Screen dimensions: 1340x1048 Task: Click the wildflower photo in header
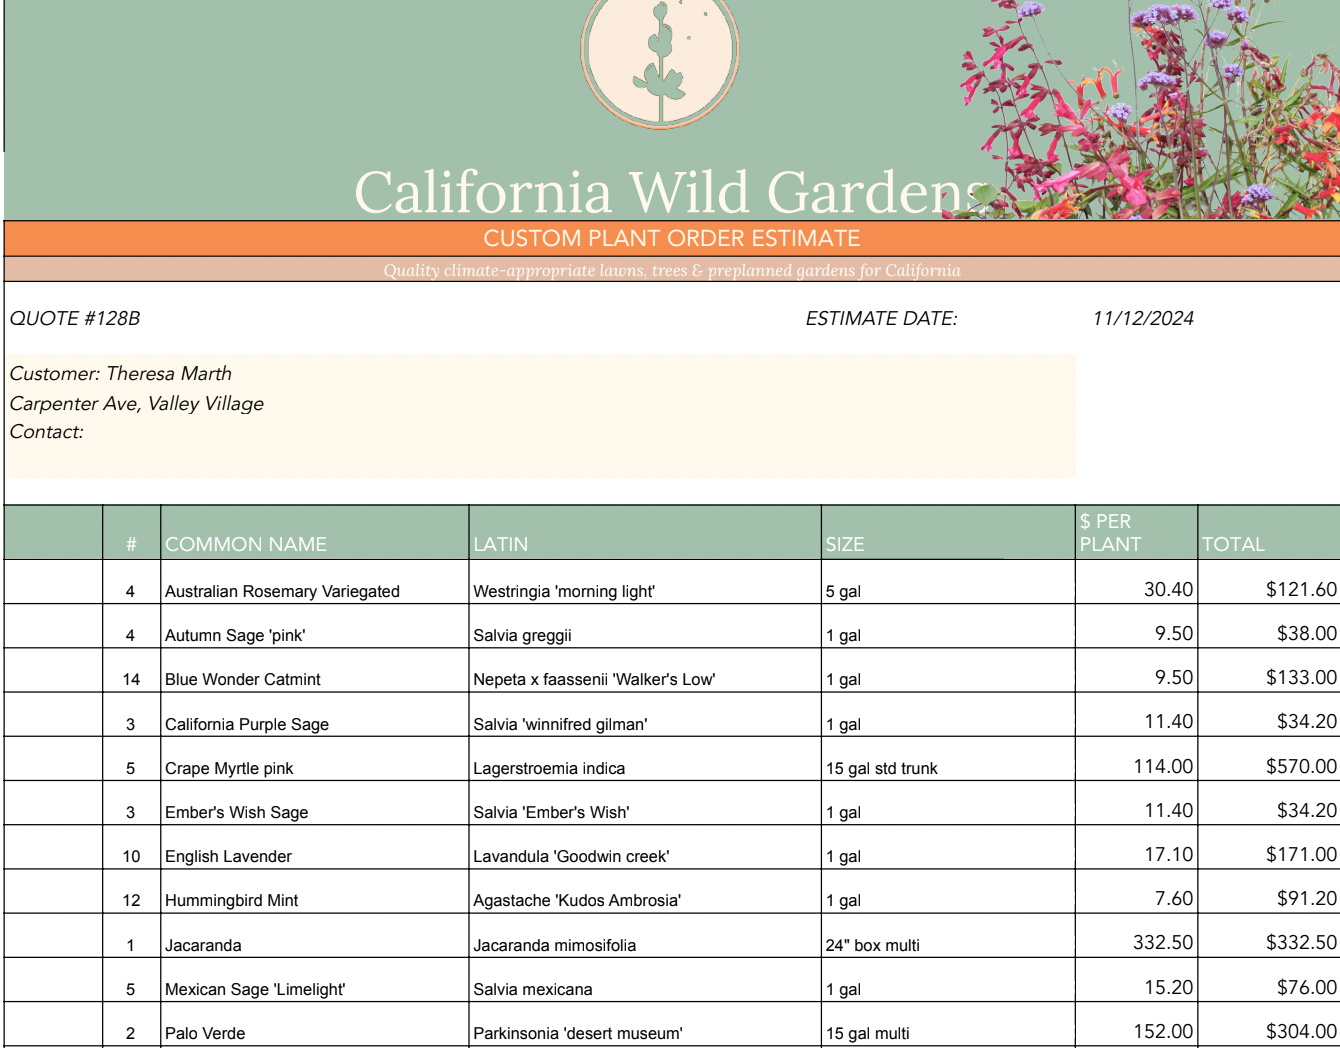coord(1150,108)
